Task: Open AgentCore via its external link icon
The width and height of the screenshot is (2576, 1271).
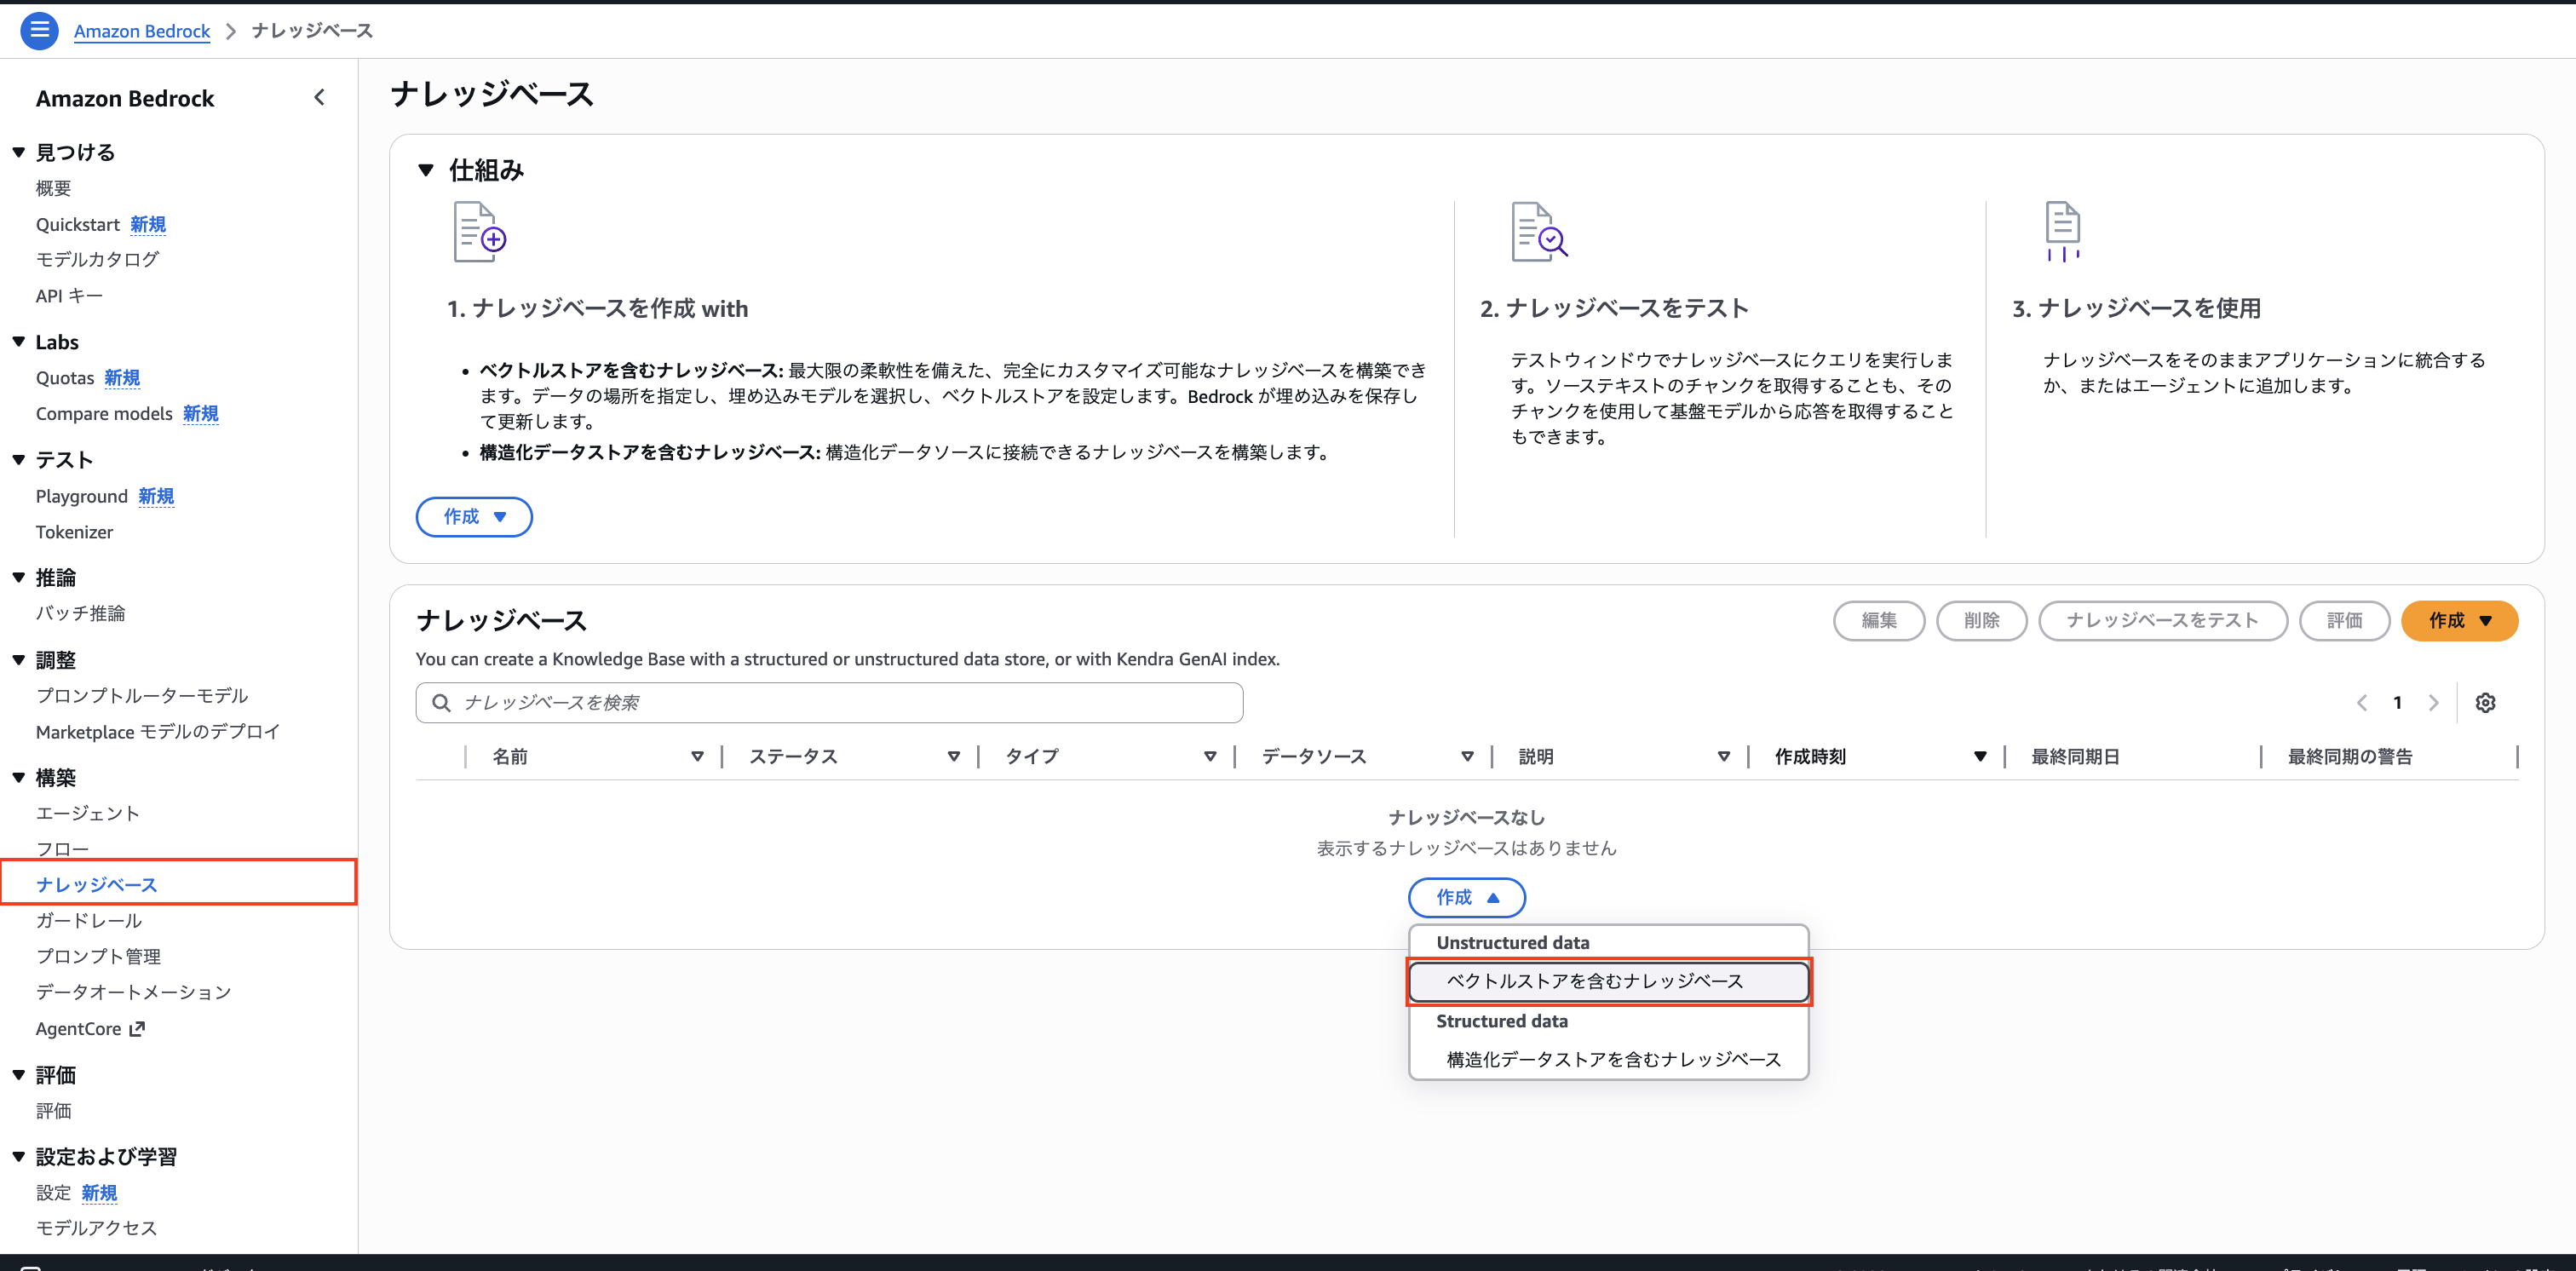Action: pyautogui.click(x=137, y=1028)
